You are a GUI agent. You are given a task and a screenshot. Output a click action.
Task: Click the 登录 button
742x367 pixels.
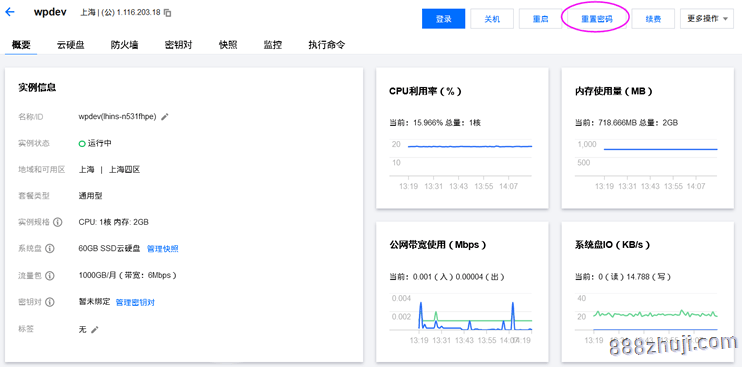point(443,19)
